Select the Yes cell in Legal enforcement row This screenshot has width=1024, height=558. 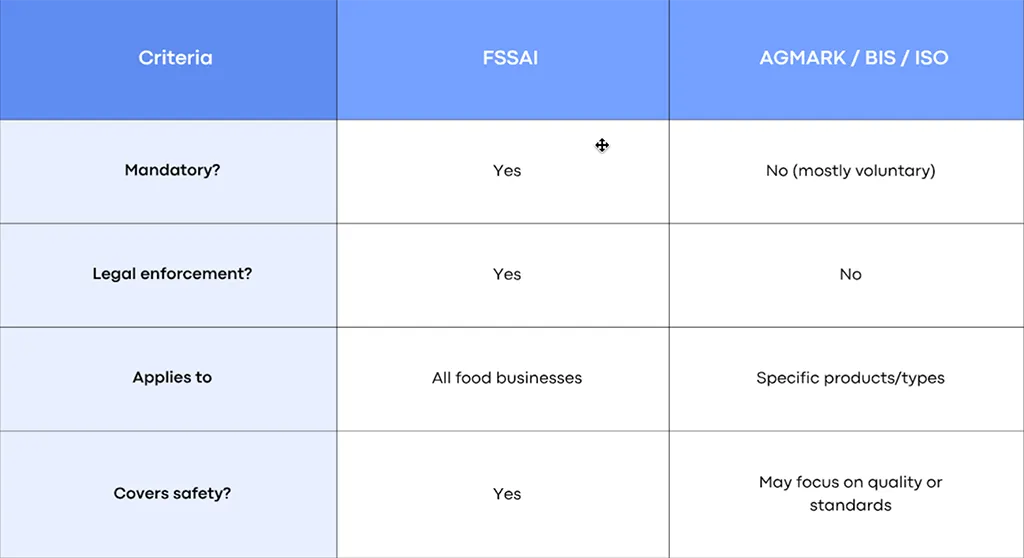click(x=507, y=275)
